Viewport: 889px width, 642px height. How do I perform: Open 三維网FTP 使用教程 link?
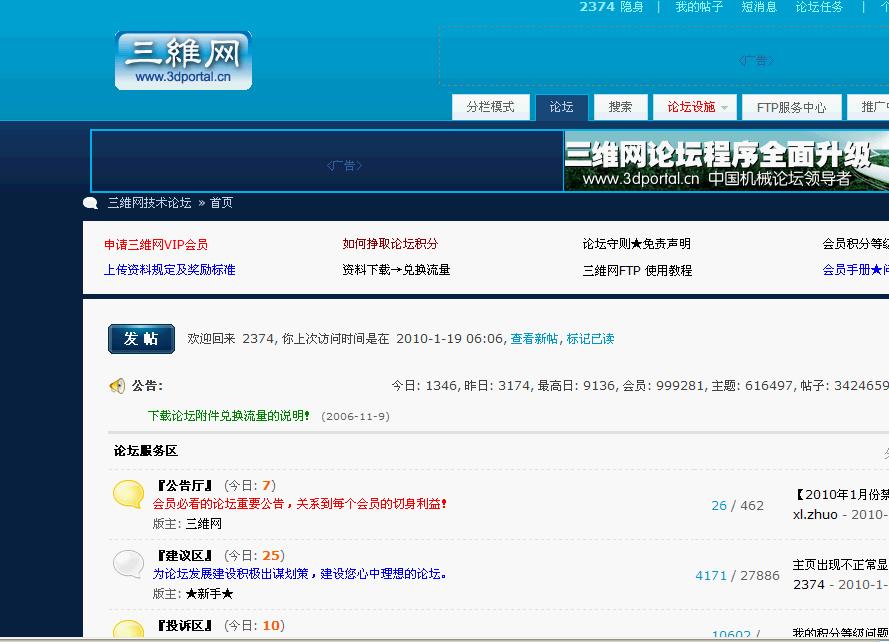click(637, 271)
